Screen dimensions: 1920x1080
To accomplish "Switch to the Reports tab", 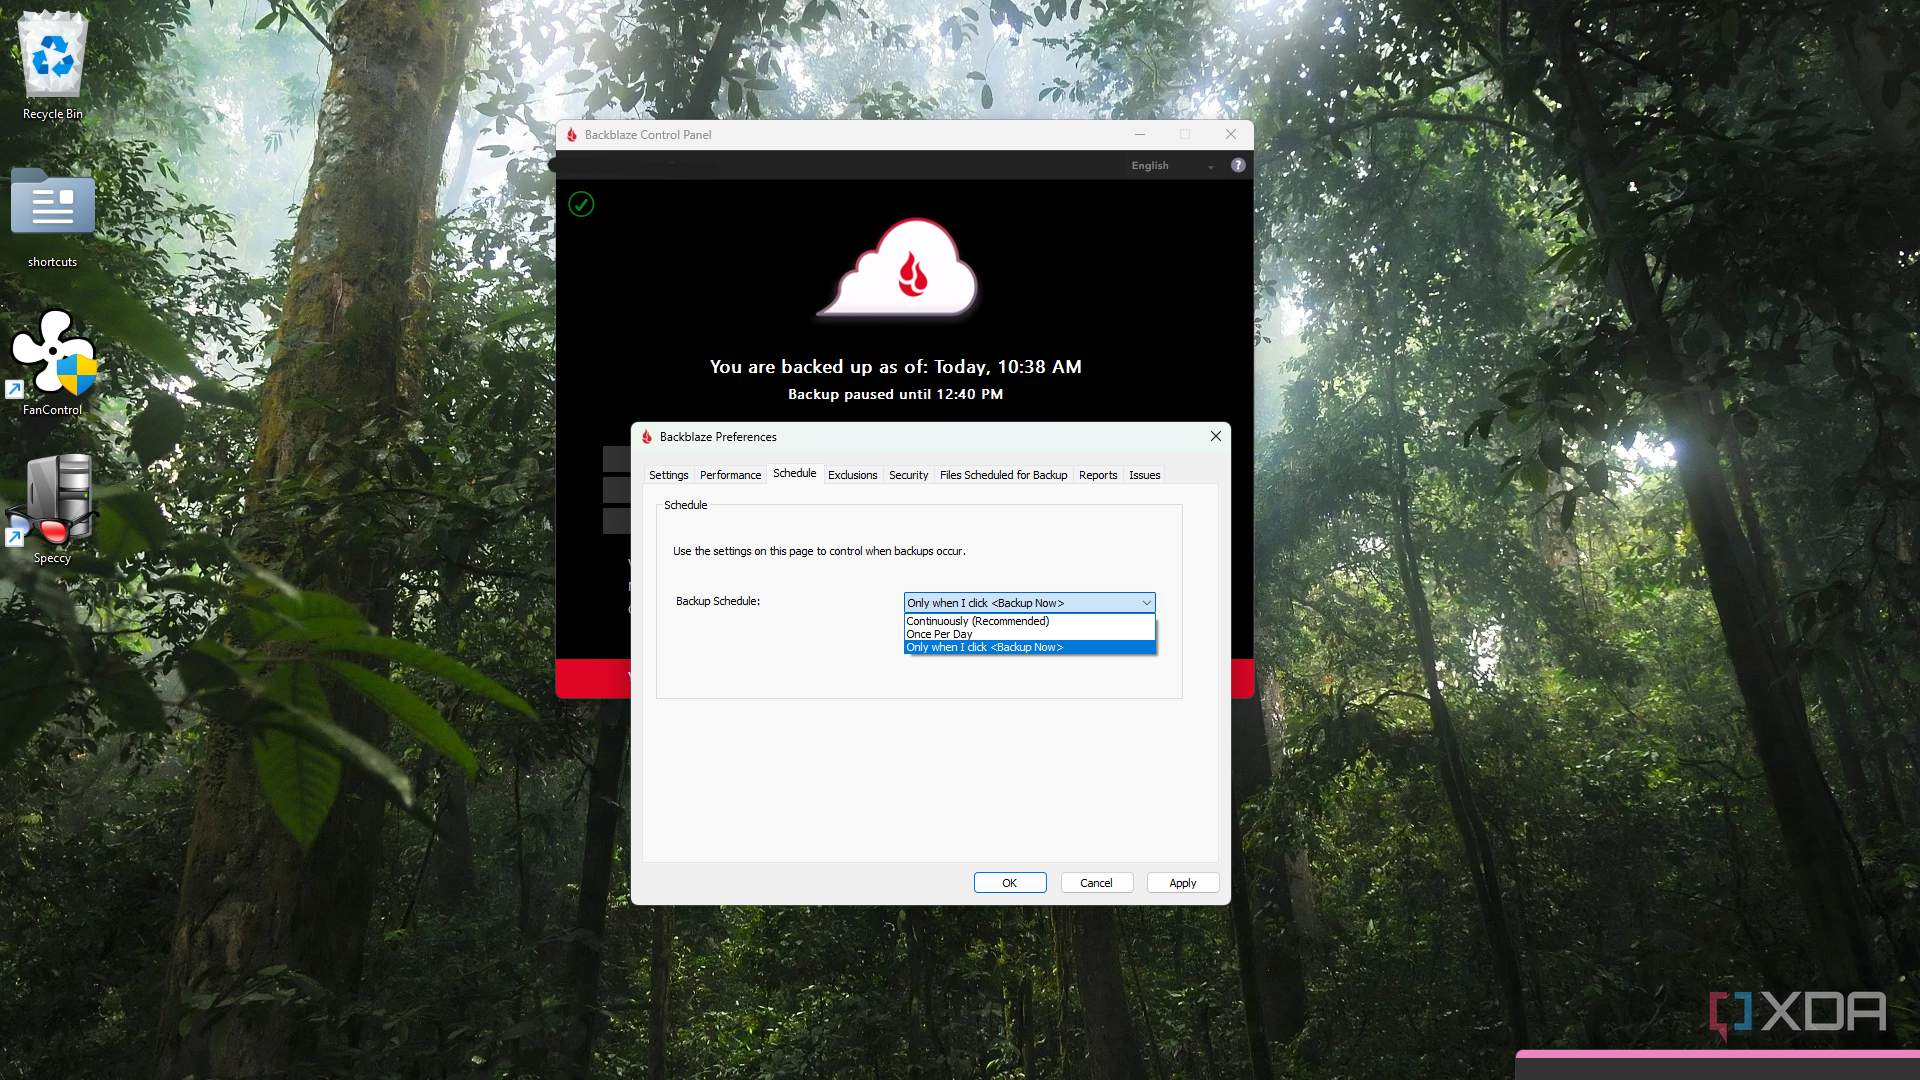I will pyautogui.click(x=1098, y=475).
